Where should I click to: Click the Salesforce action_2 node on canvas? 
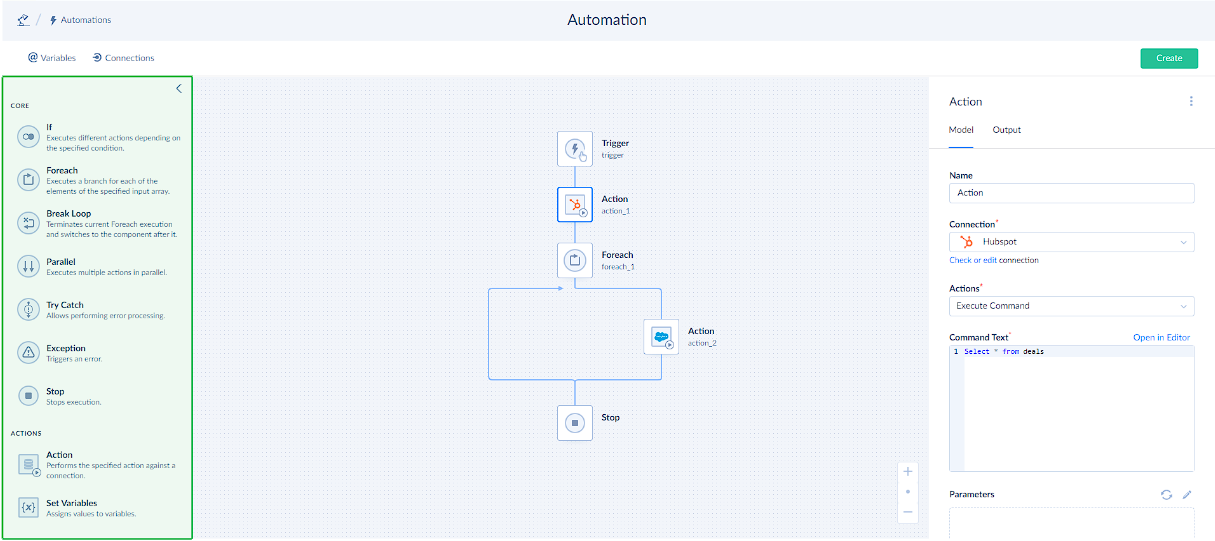pos(661,337)
